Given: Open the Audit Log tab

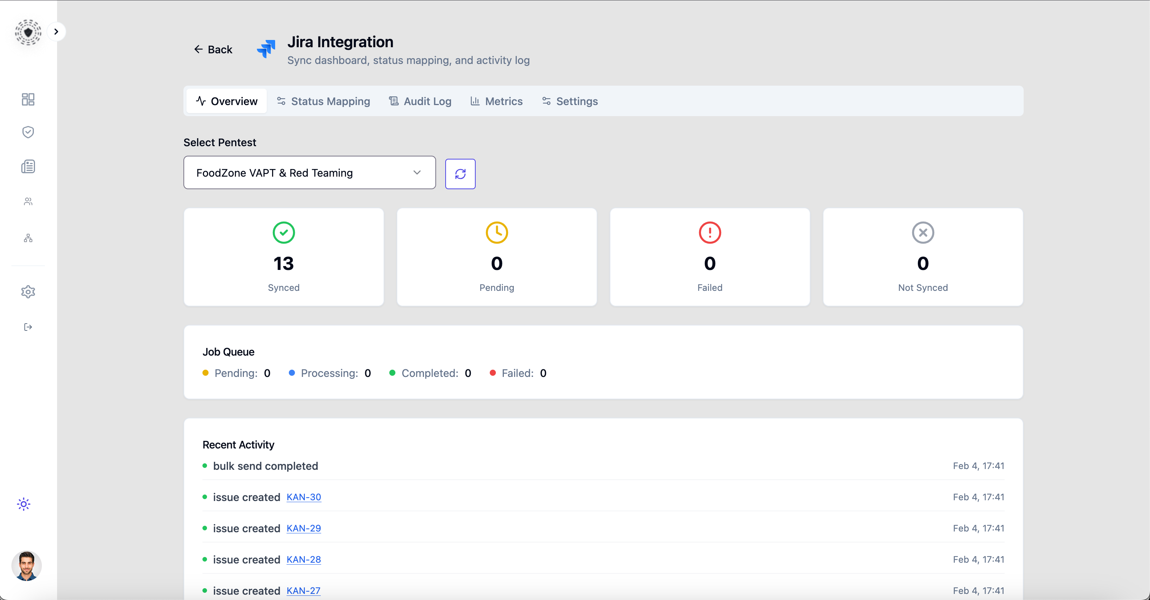Looking at the screenshot, I should [420, 101].
